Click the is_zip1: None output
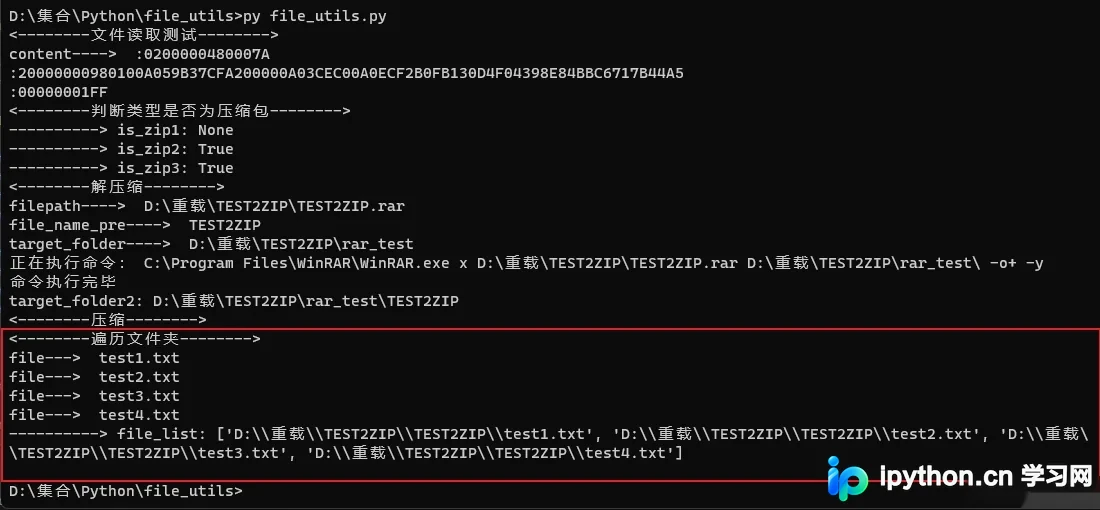 click(x=121, y=130)
